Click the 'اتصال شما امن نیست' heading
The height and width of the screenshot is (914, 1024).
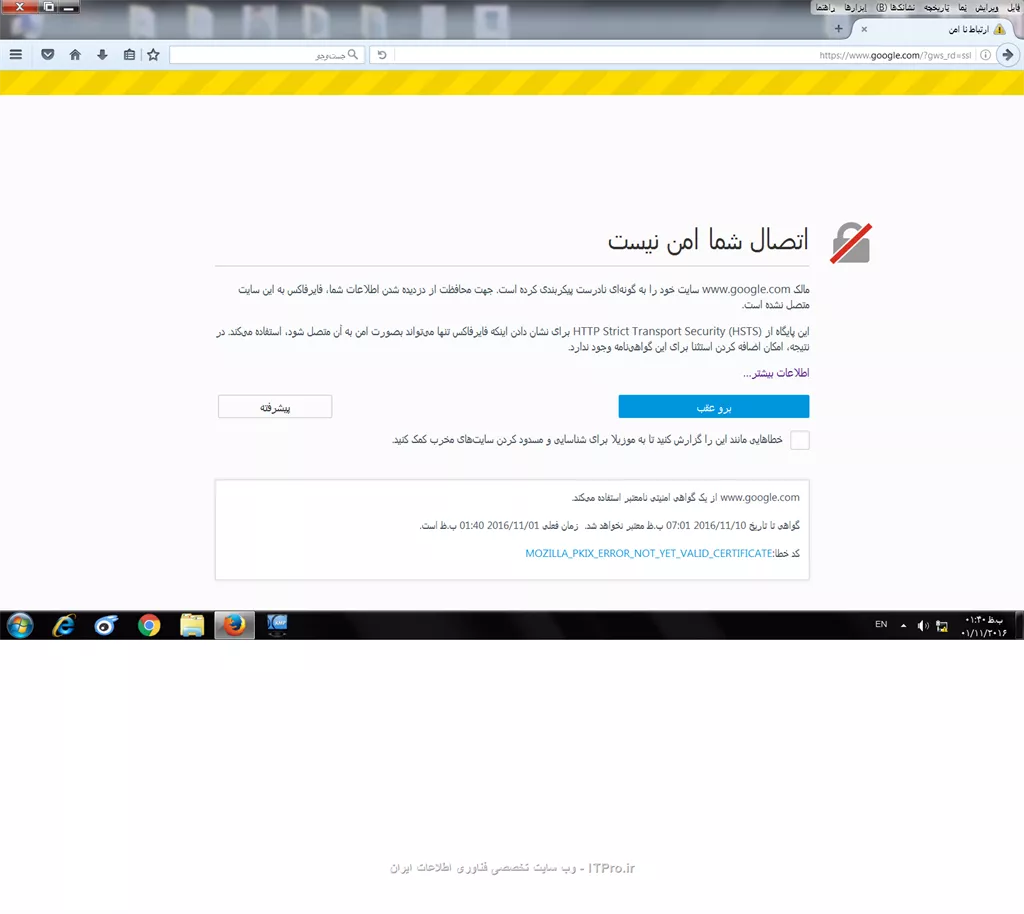[x=708, y=240]
